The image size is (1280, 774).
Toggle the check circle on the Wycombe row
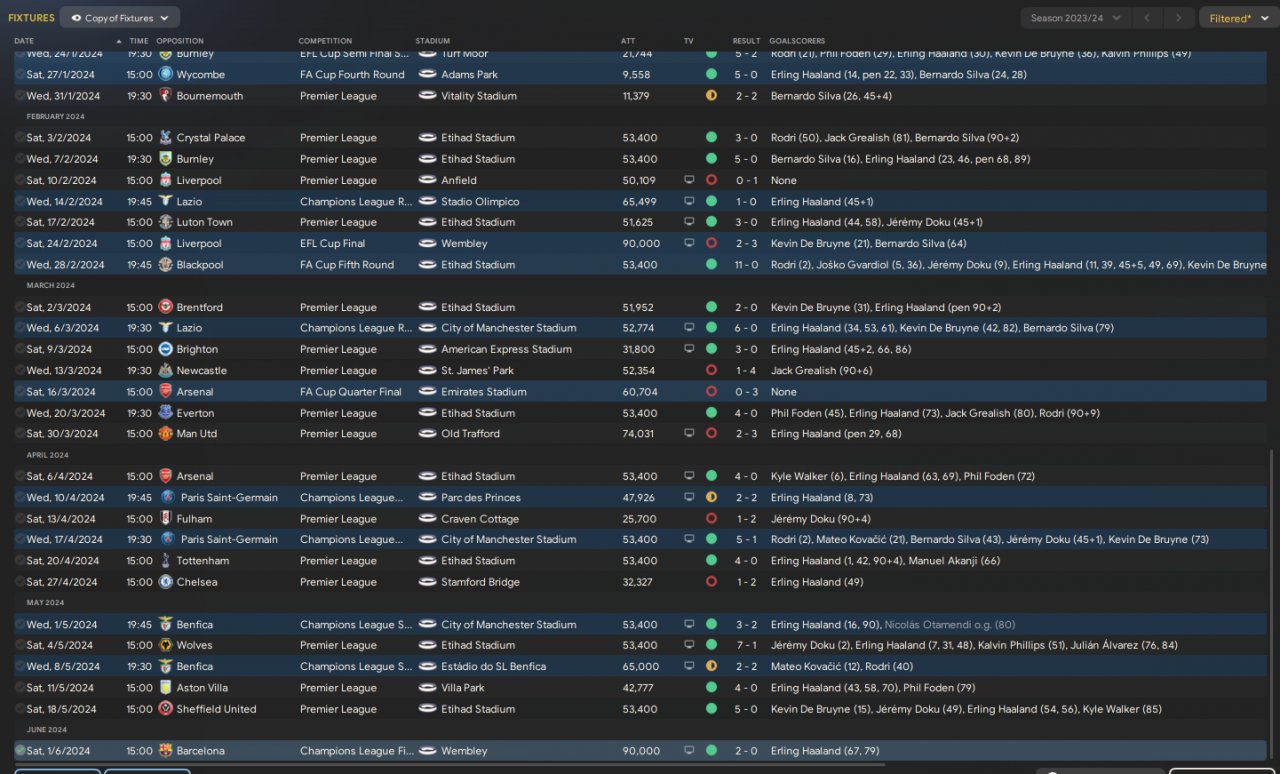pyautogui.click(x=20, y=74)
